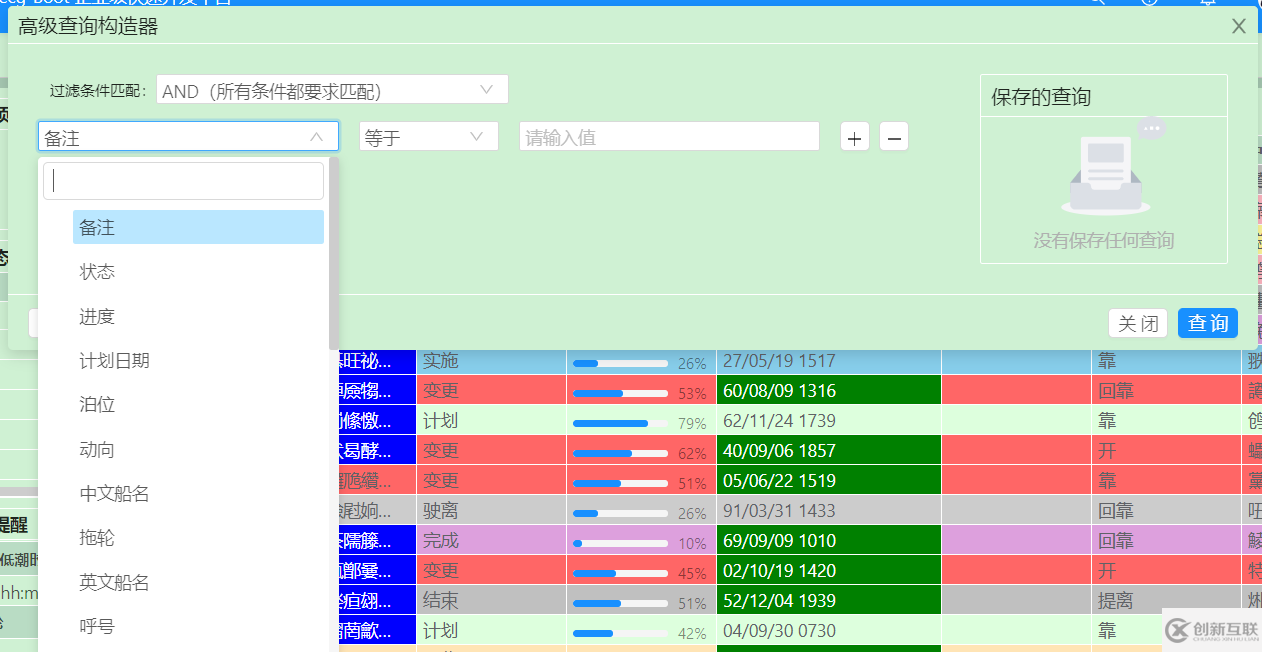Add a condition with the plus button
This screenshot has height=652, width=1262.
[854, 137]
